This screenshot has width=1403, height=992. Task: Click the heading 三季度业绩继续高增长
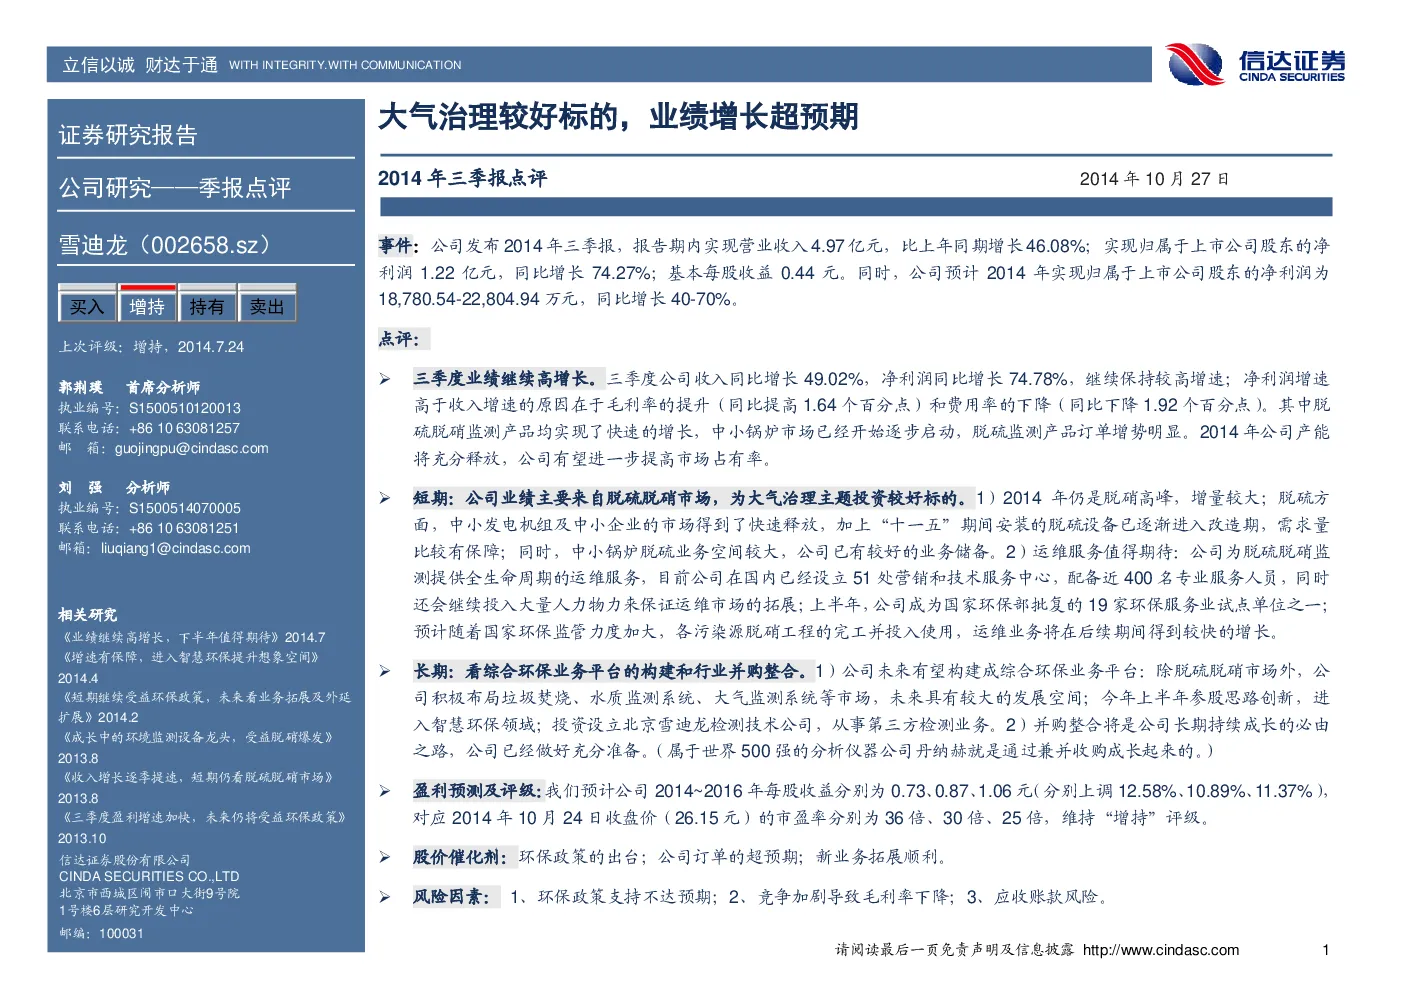tap(509, 379)
